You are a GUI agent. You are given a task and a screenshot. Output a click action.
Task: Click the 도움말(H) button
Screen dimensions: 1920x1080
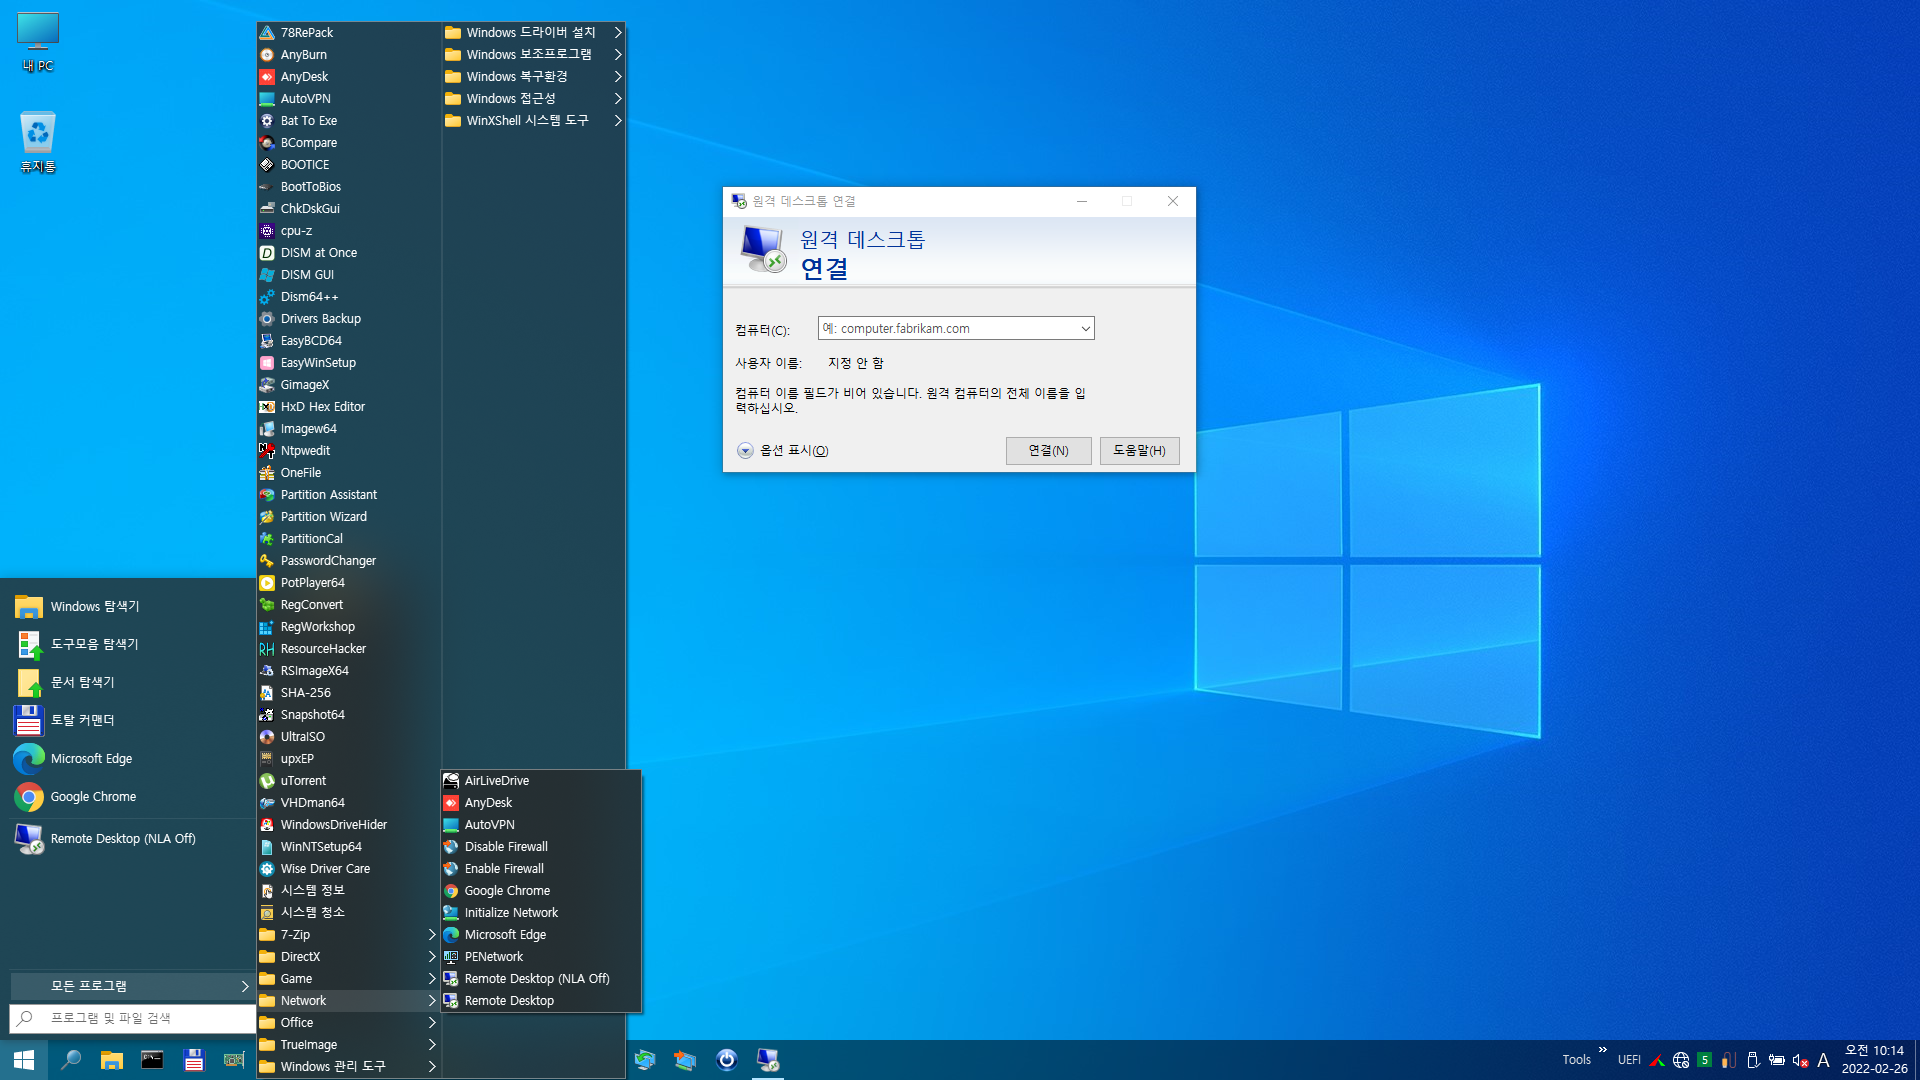click(1139, 451)
